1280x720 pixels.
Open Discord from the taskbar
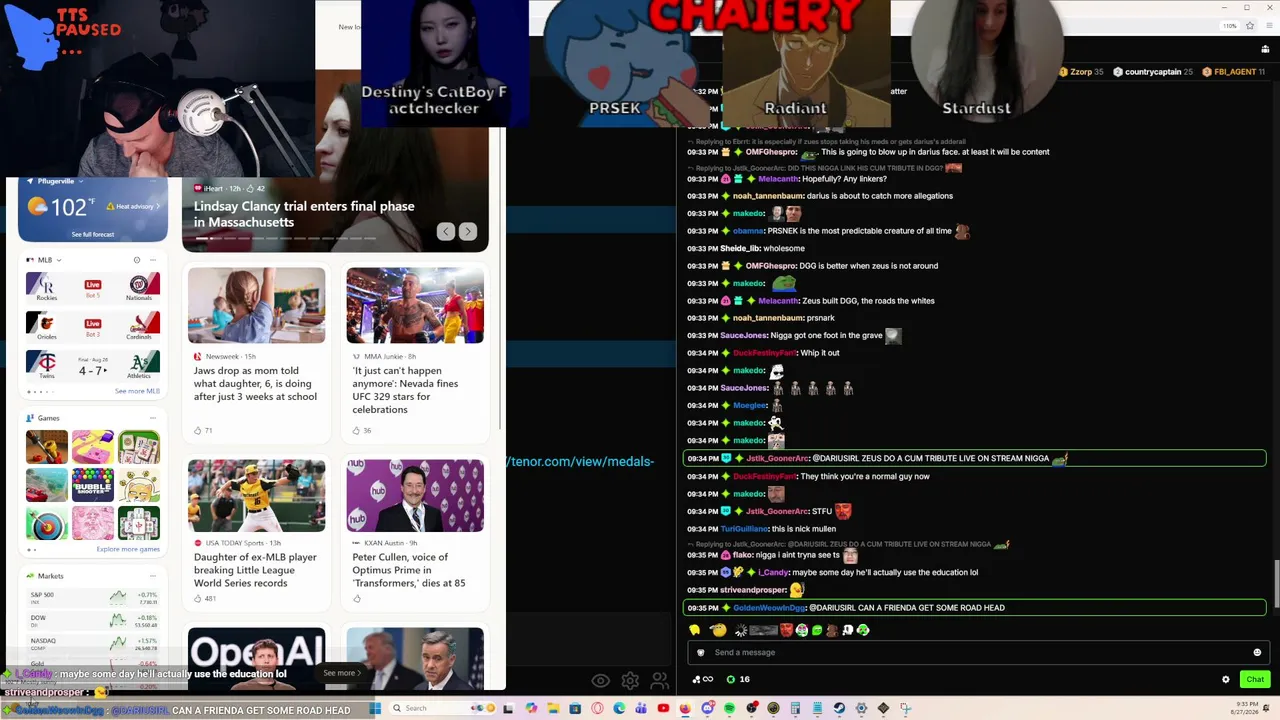point(707,708)
